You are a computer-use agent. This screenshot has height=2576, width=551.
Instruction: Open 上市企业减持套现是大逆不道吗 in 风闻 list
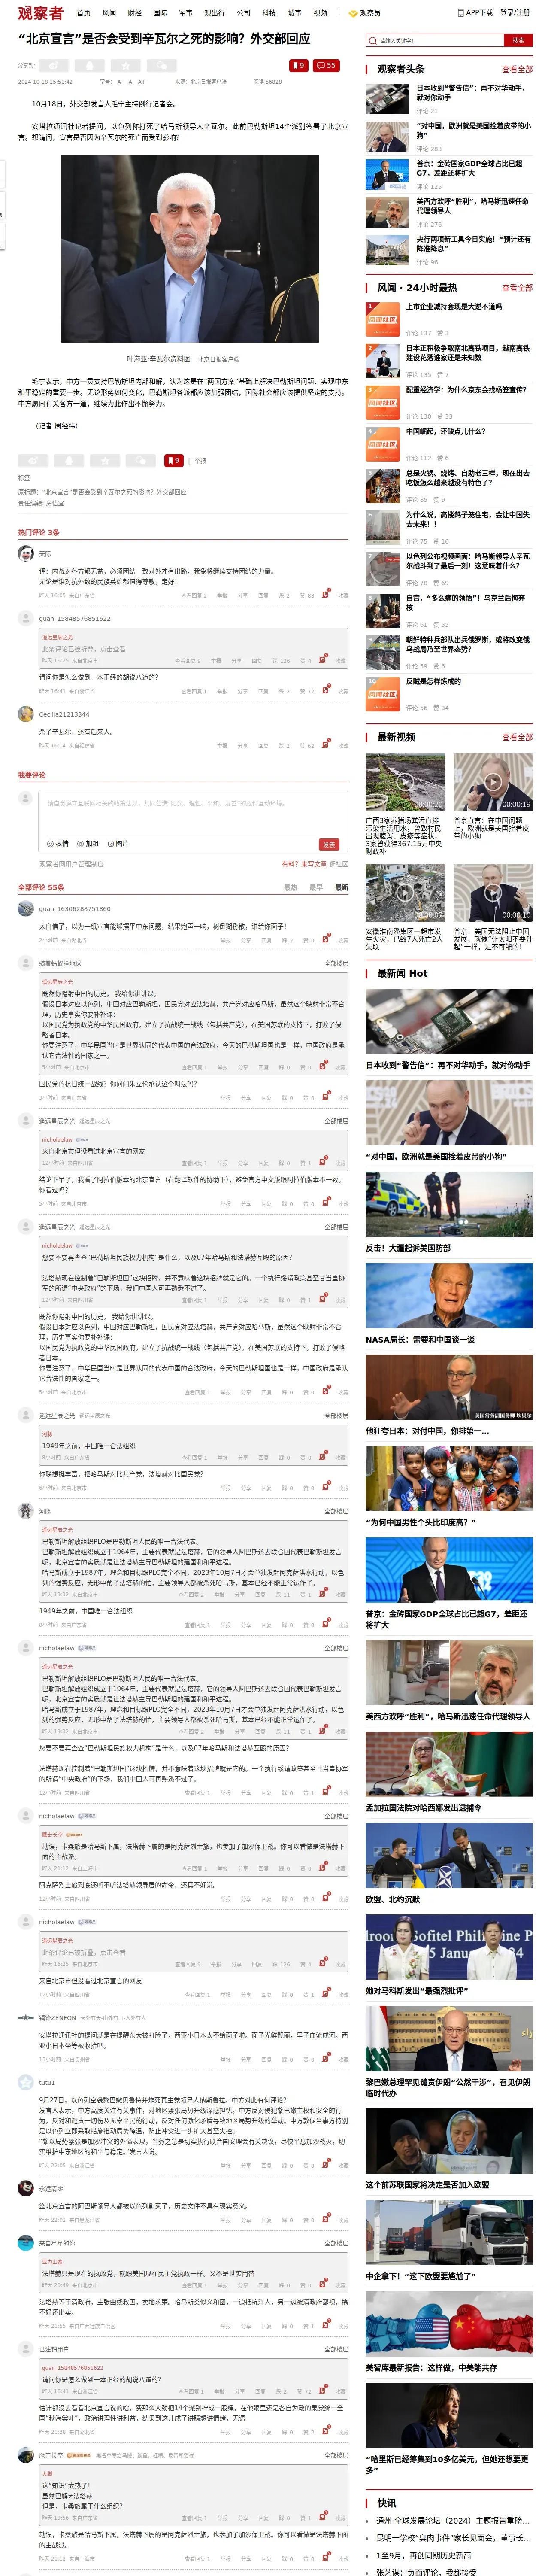tap(454, 307)
